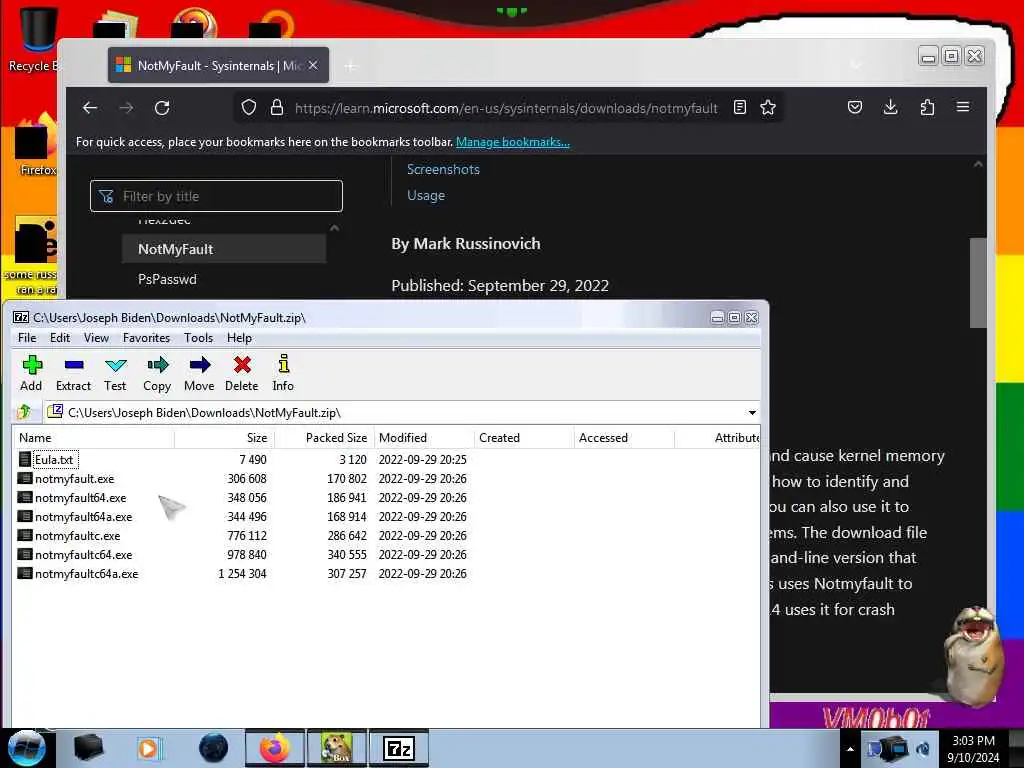Open the Favorites menu in 7-Zip
Viewport: 1024px width, 768px height.
tap(146, 338)
